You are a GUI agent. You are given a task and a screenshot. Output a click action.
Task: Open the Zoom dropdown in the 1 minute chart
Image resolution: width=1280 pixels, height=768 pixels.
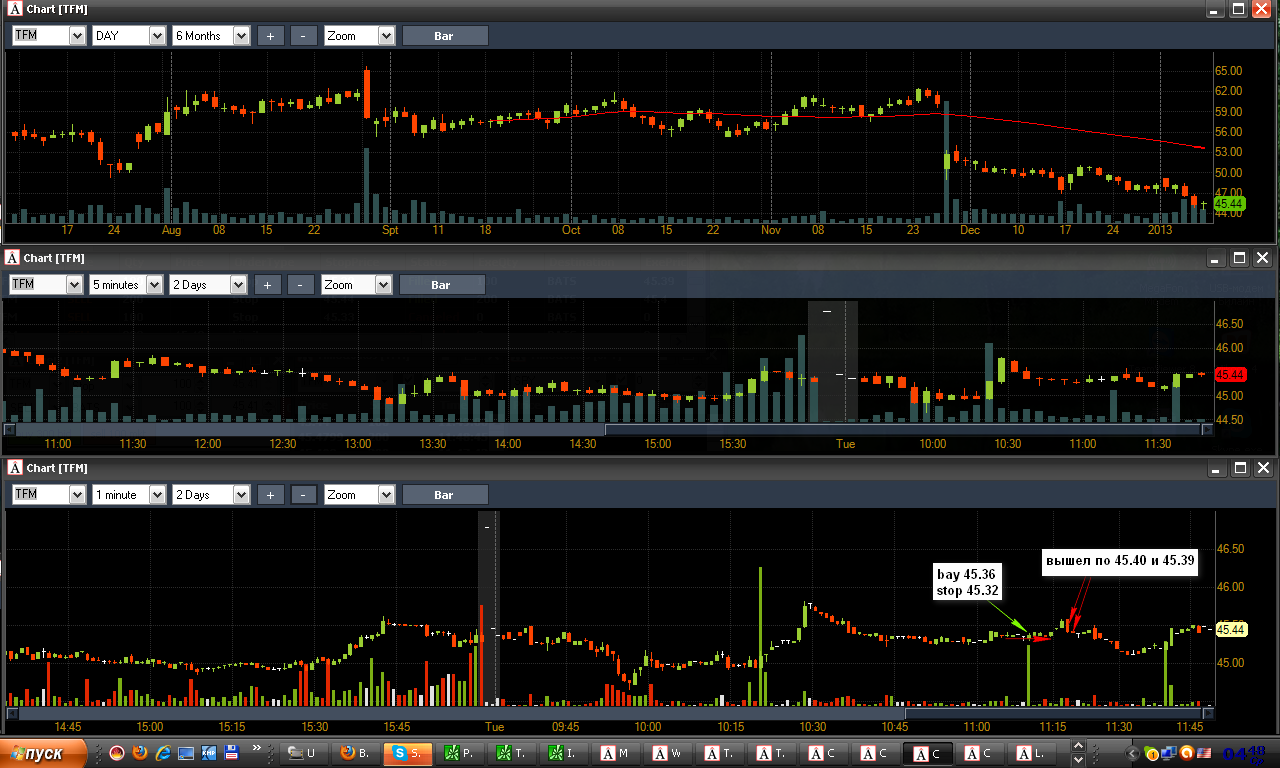click(360, 495)
